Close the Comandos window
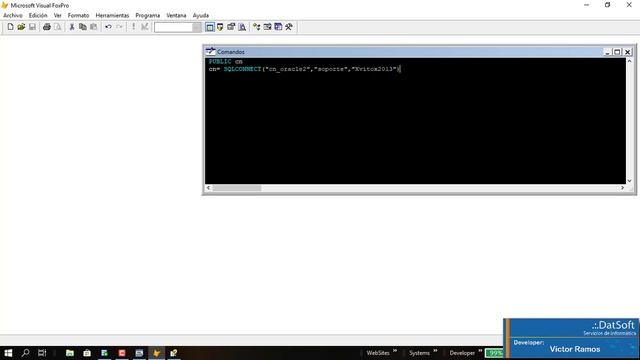This screenshot has height=360, width=640. [628, 52]
